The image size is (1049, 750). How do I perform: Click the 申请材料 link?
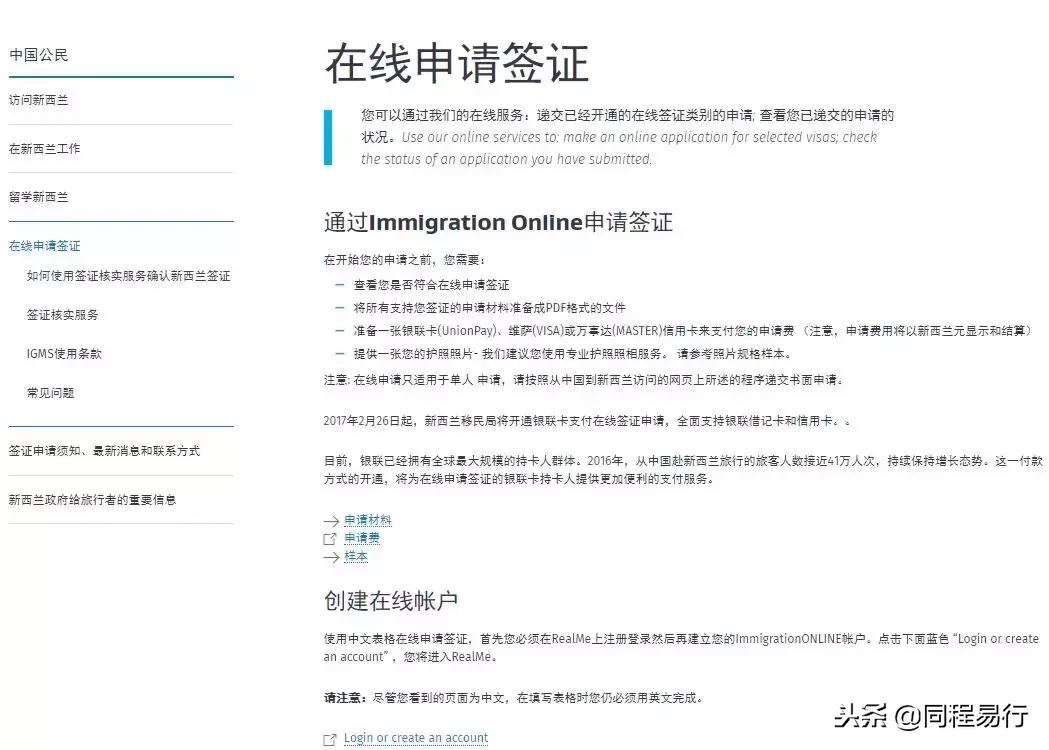(x=368, y=520)
